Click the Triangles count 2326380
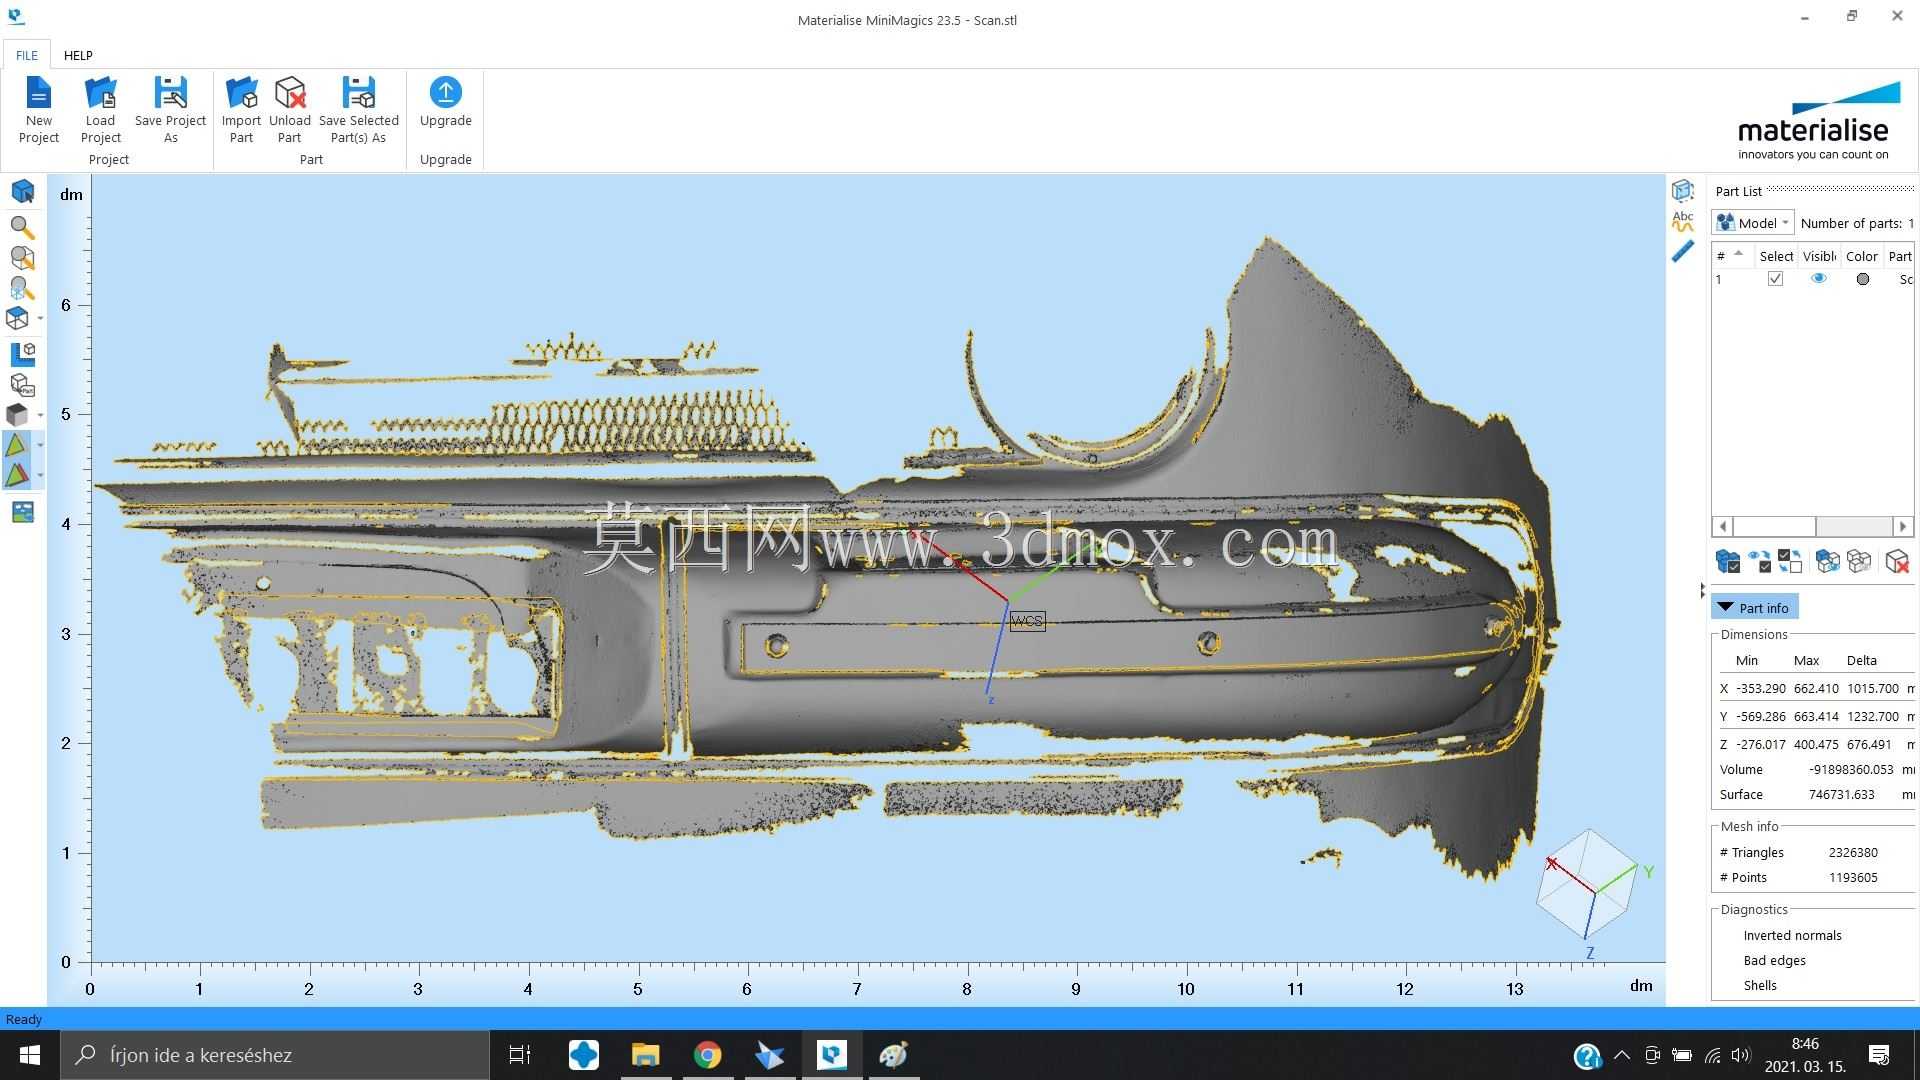The image size is (1920, 1080). tap(1853, 852)
